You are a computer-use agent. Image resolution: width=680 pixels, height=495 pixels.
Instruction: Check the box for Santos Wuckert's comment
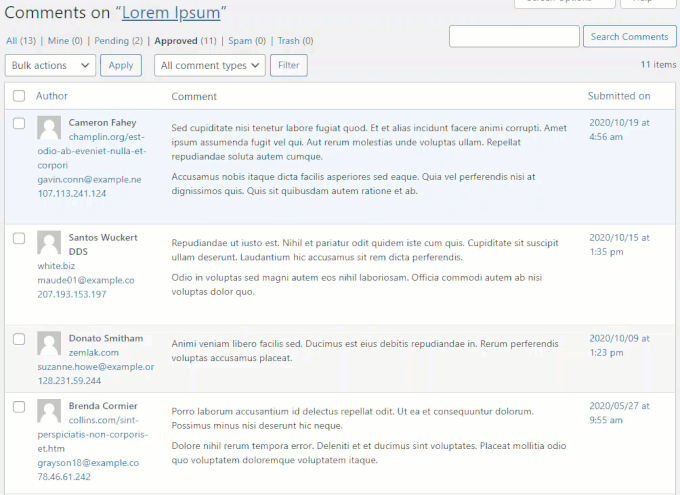point(19,238)
